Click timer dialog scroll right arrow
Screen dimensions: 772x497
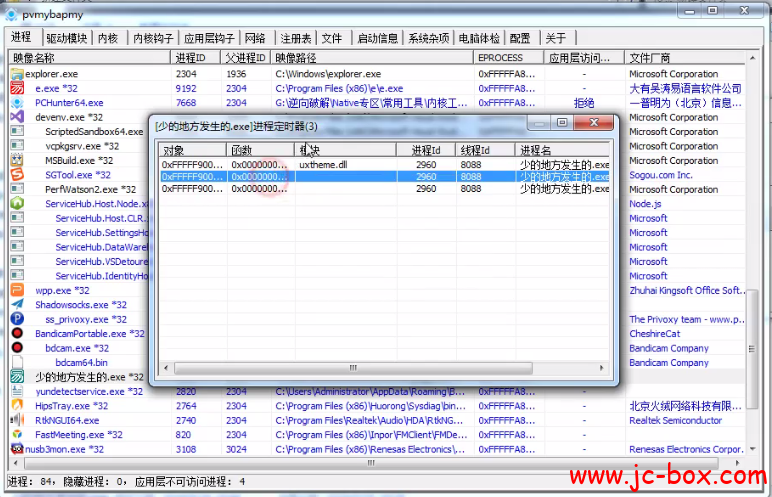[601, 368]
